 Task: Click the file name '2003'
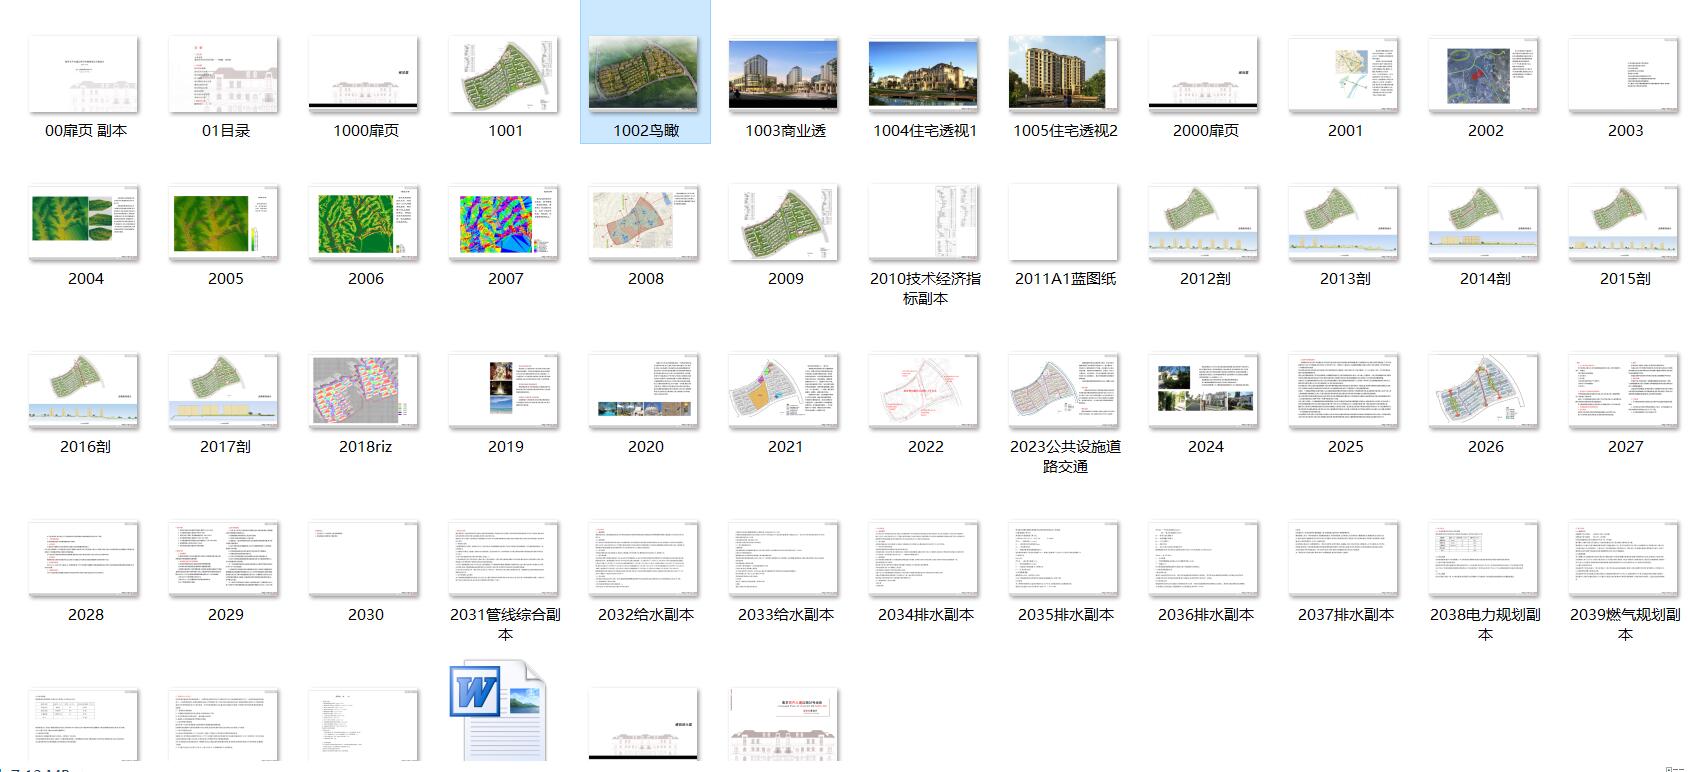[x=1625, y=130]
